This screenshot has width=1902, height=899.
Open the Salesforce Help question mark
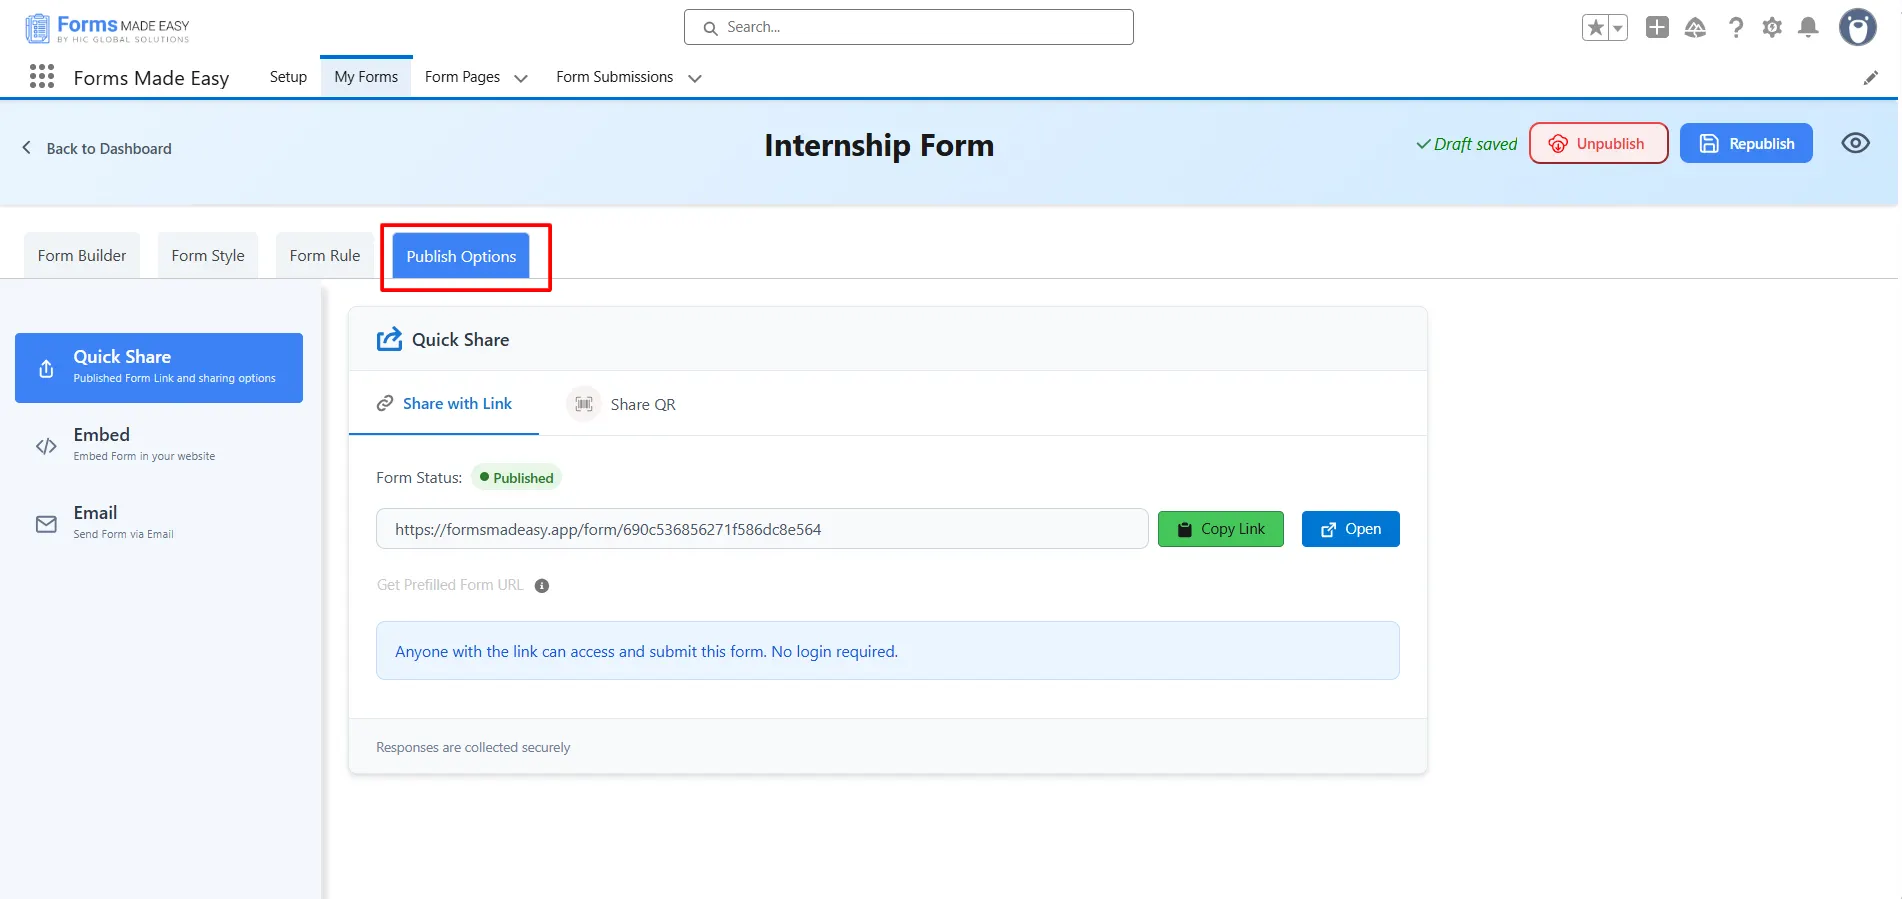click(x=1736, y=28)
